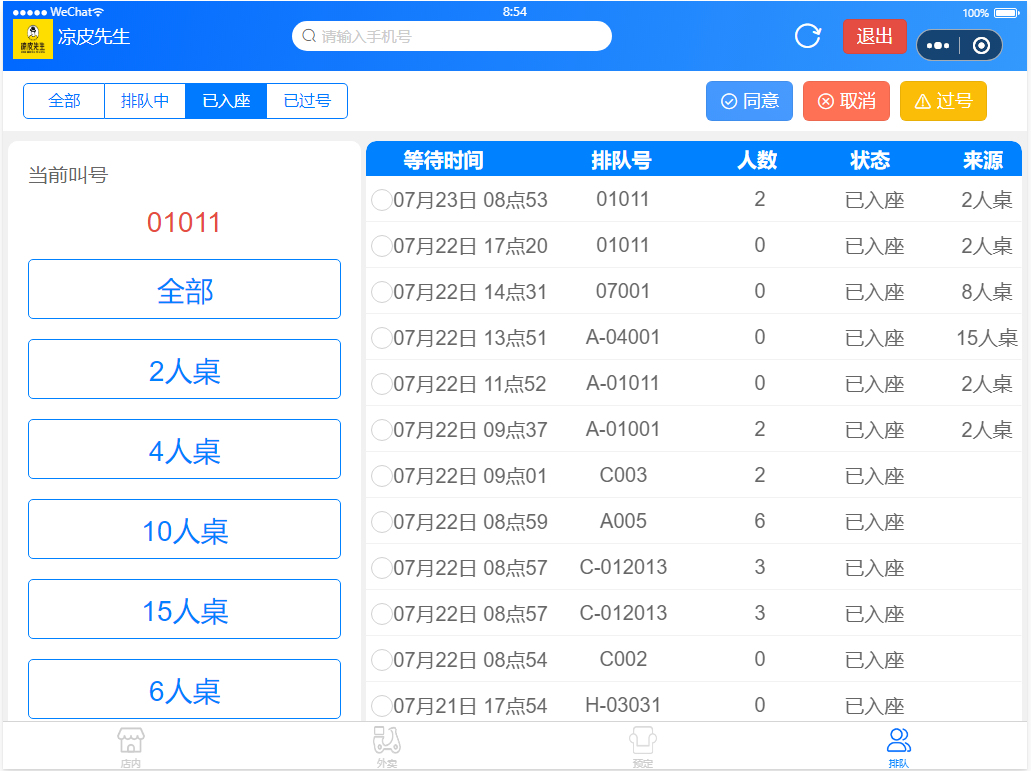Image resolution: width=1031 pixels, height=771 pixels.
Task: Switch to the 已入座 tab
Action: click(x=226, y=101)
